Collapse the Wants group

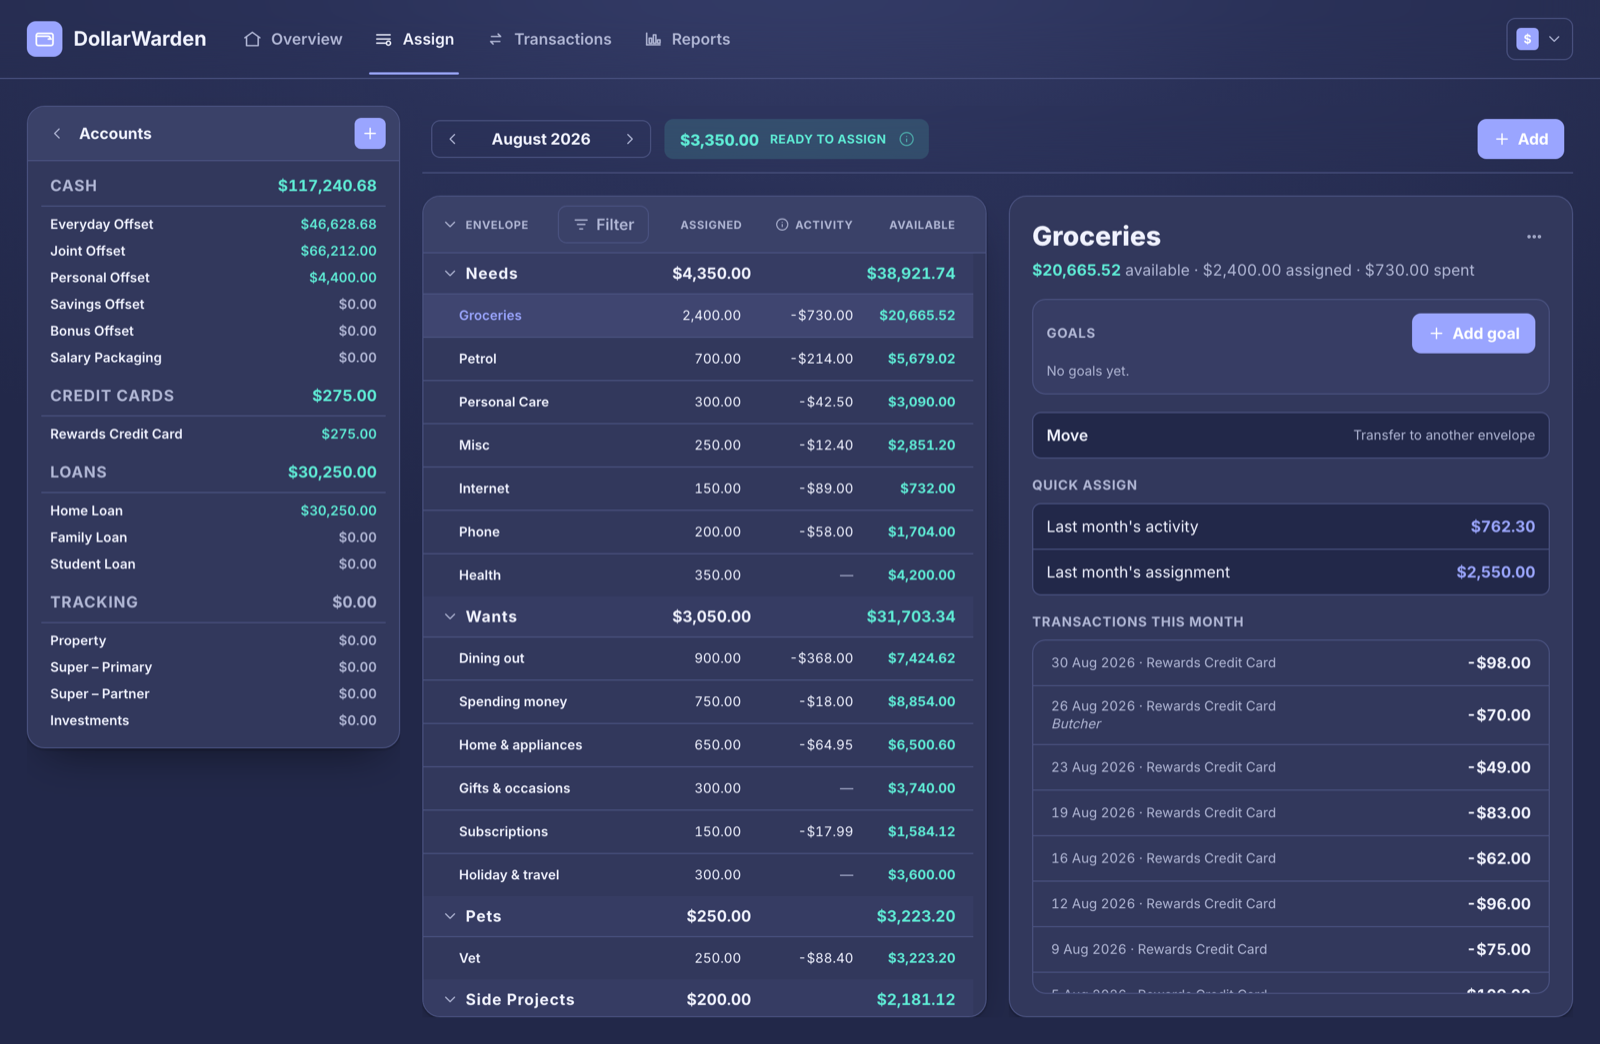tap(450, 616)
